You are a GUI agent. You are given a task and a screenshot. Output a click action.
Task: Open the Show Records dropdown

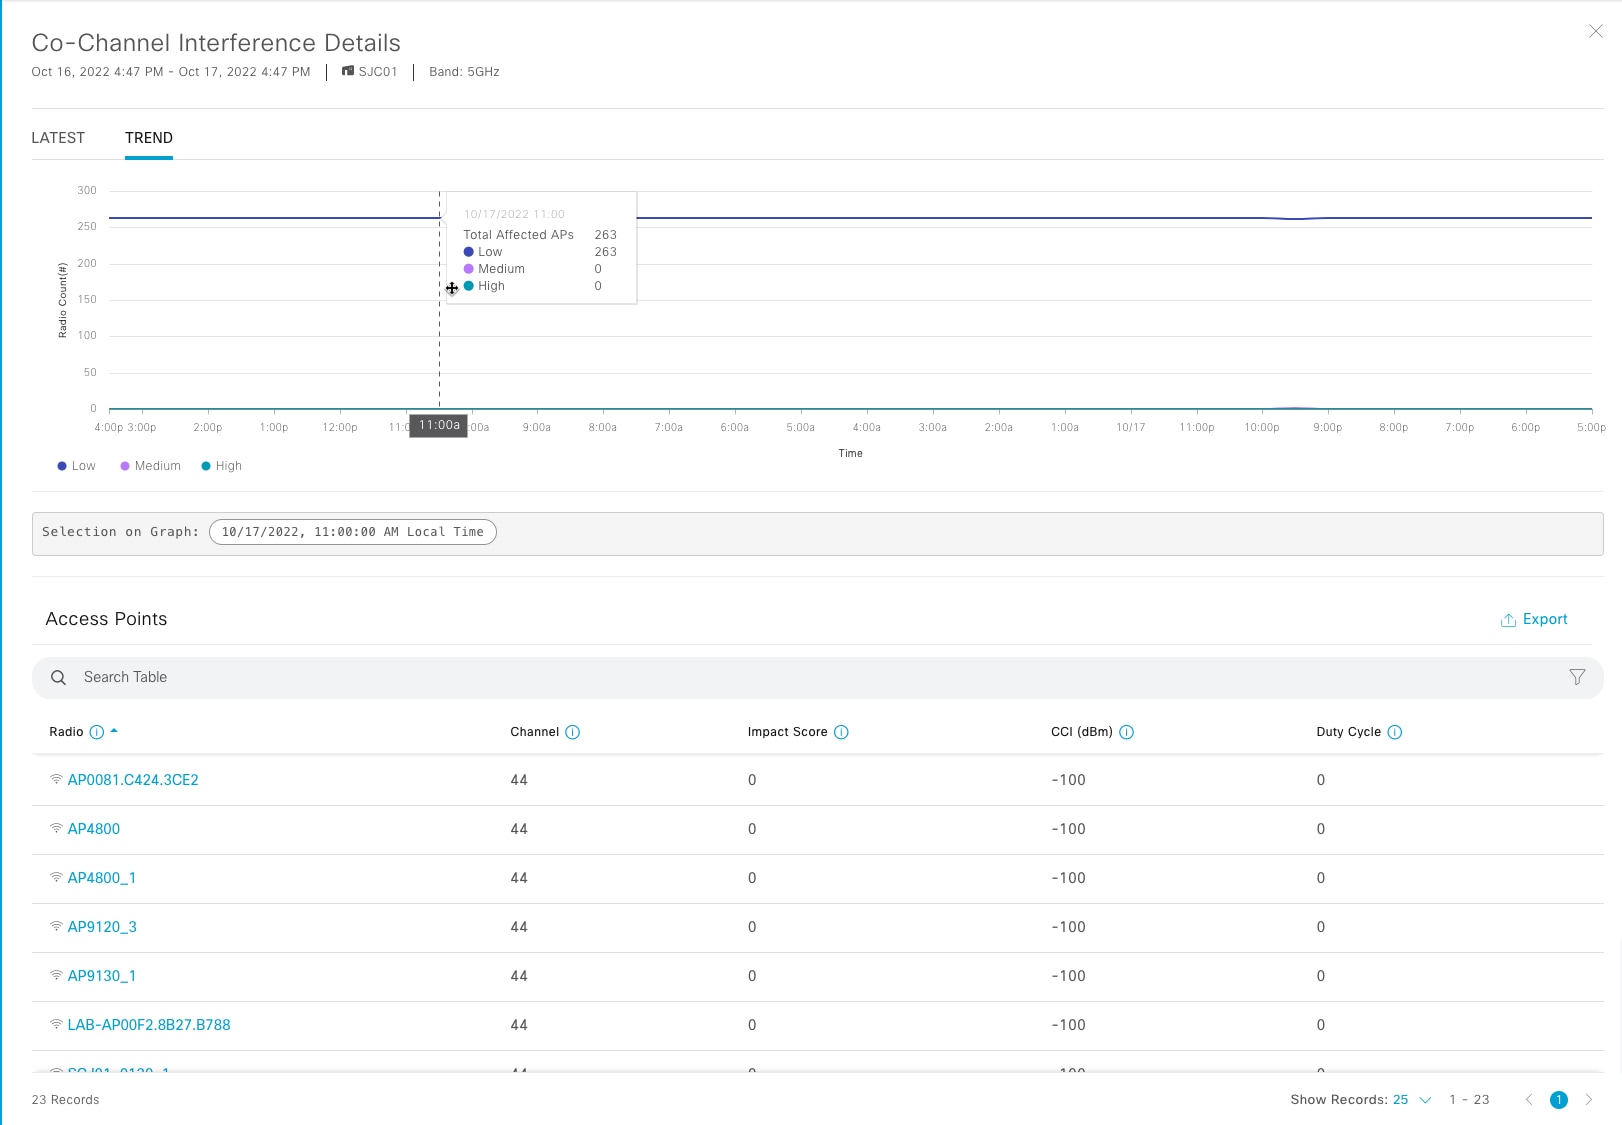point(1411,1100)
